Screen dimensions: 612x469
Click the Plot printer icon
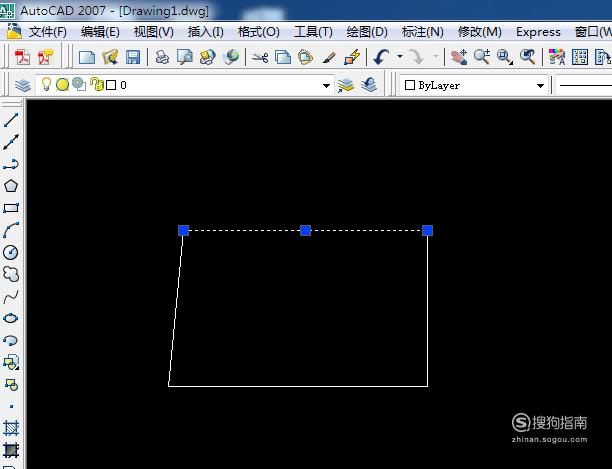[x=162, y=57]
